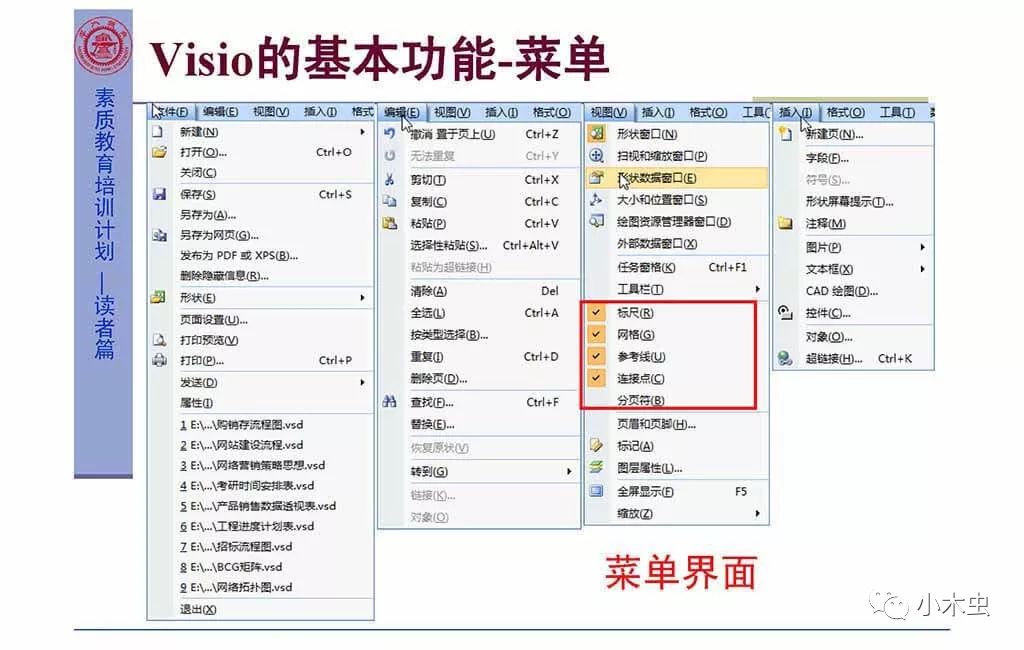
Task: Open recent file 网络营销策略思想.vsd
Action: pyautogui.click(x=252, y=464)
